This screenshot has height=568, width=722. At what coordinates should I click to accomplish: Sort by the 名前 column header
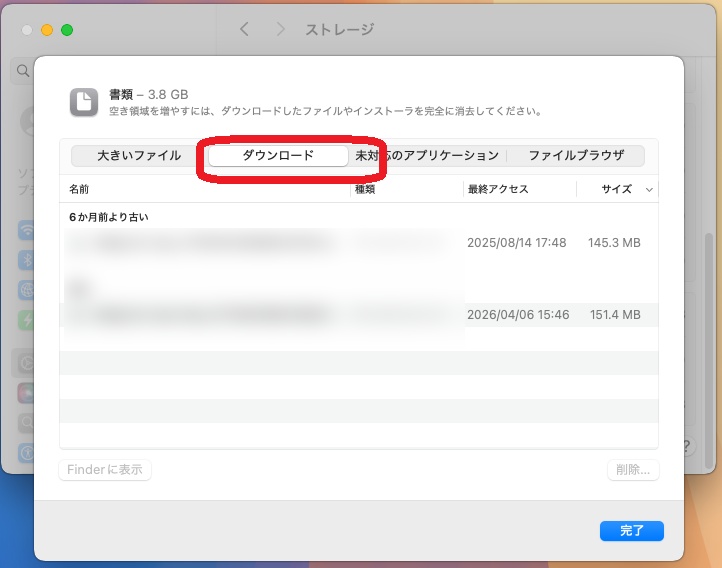[x=79, y=189]
